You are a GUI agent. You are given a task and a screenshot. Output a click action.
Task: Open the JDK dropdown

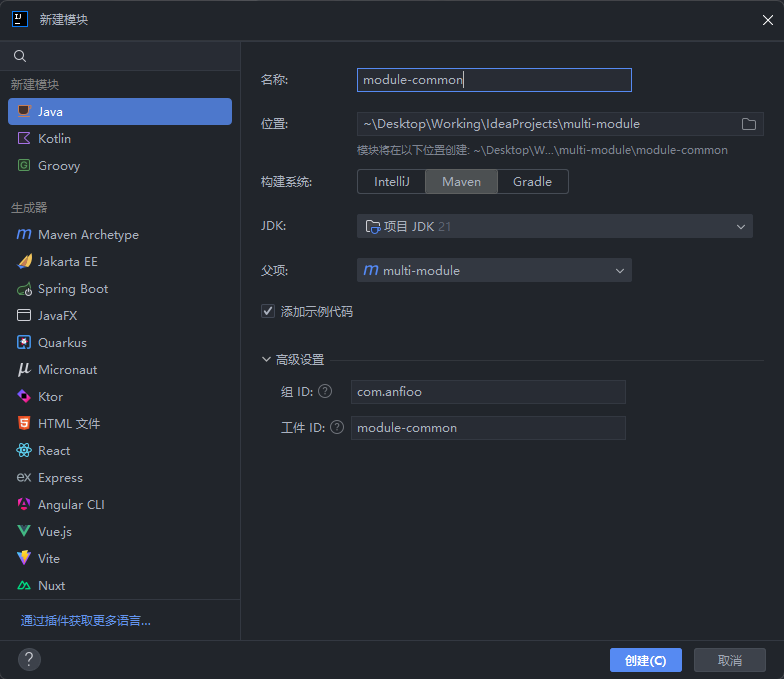tap(554, 226)
